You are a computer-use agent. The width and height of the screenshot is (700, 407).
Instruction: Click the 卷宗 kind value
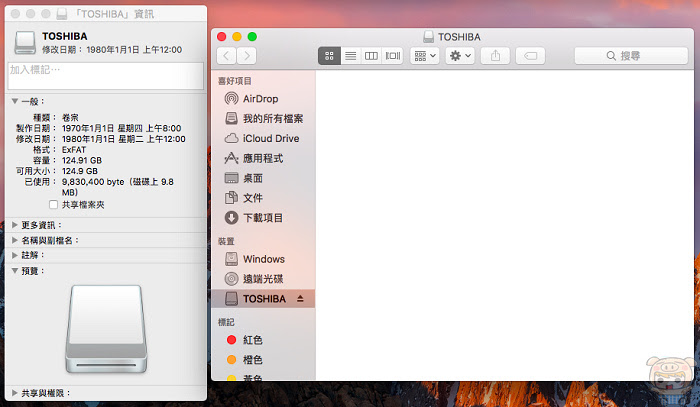(x=70, y=117)
